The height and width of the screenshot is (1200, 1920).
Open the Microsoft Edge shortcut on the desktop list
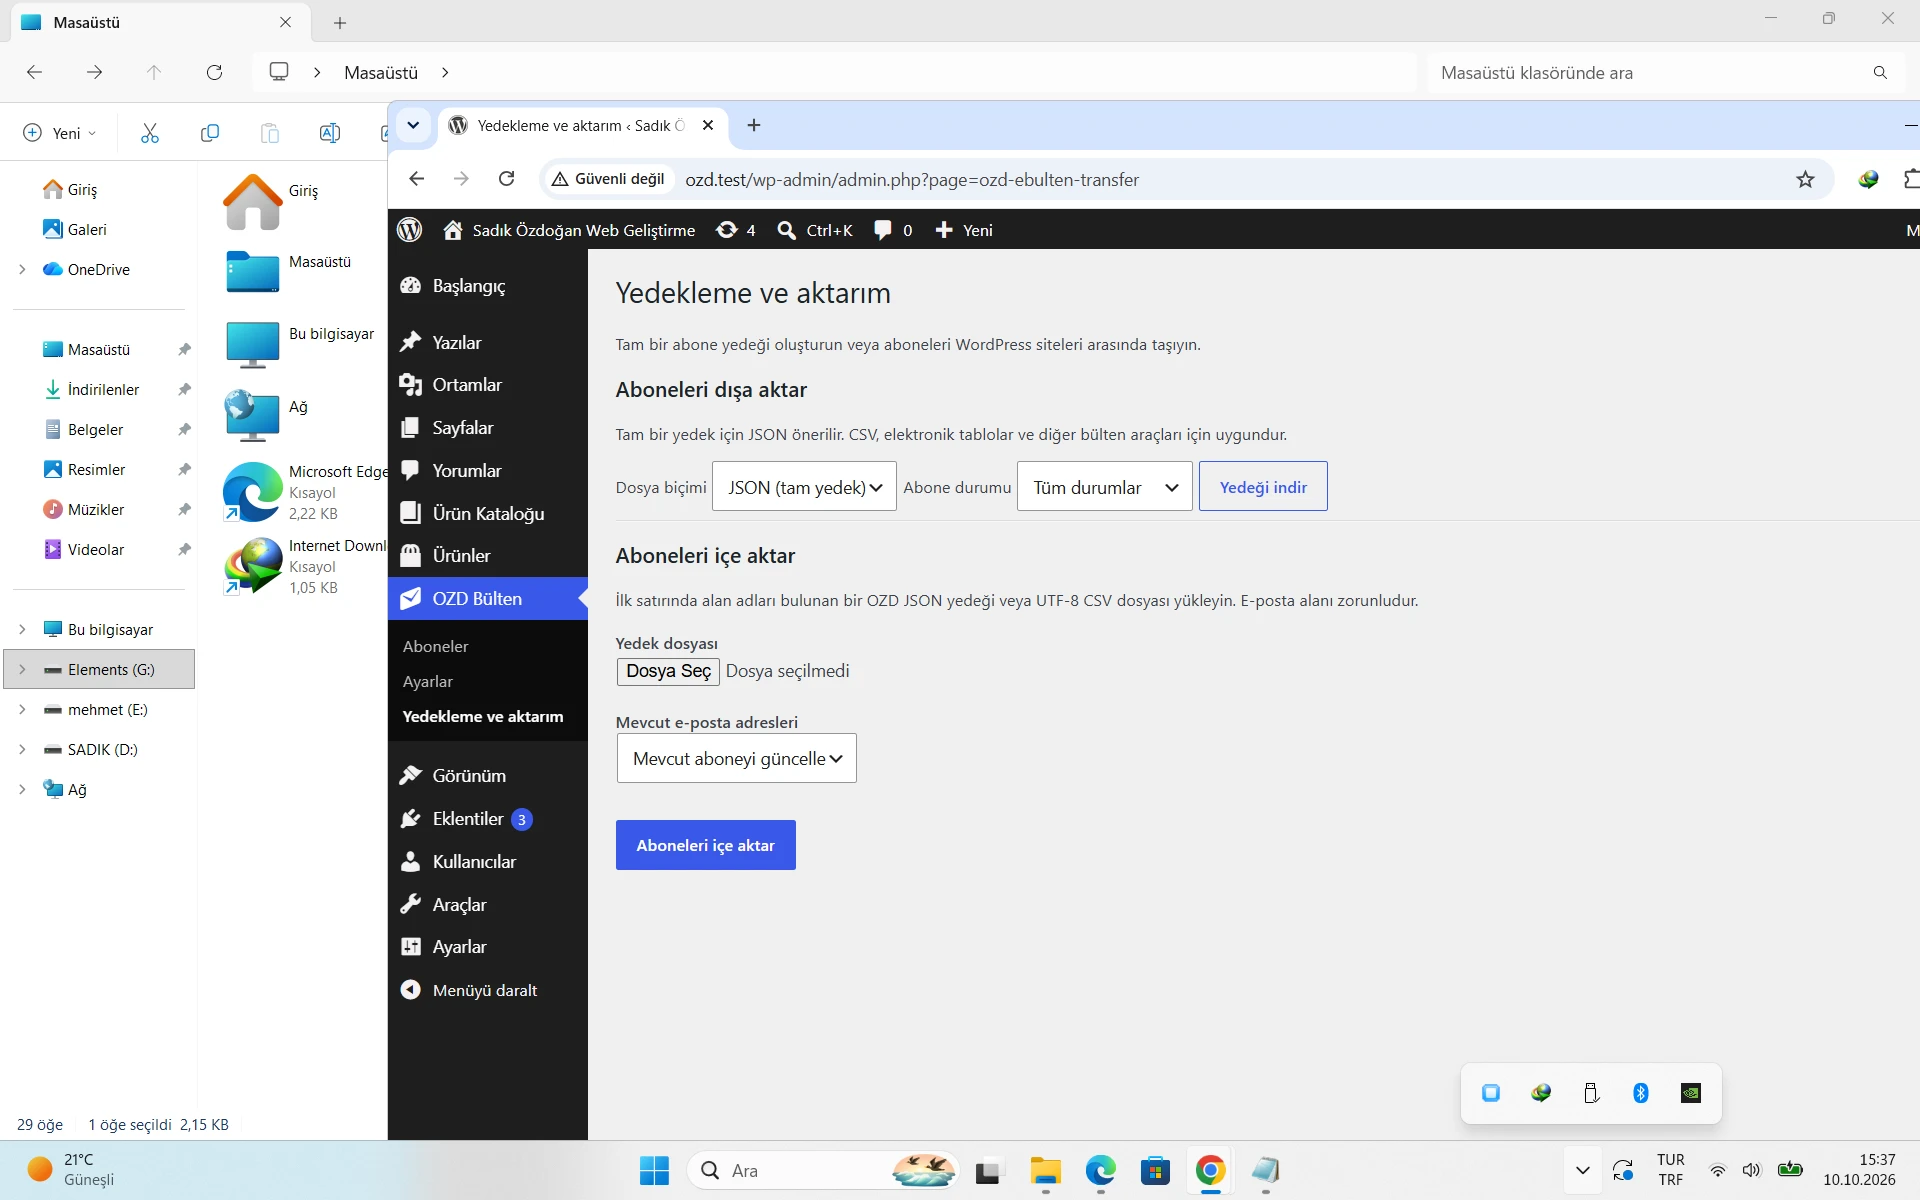click(305, 492)
